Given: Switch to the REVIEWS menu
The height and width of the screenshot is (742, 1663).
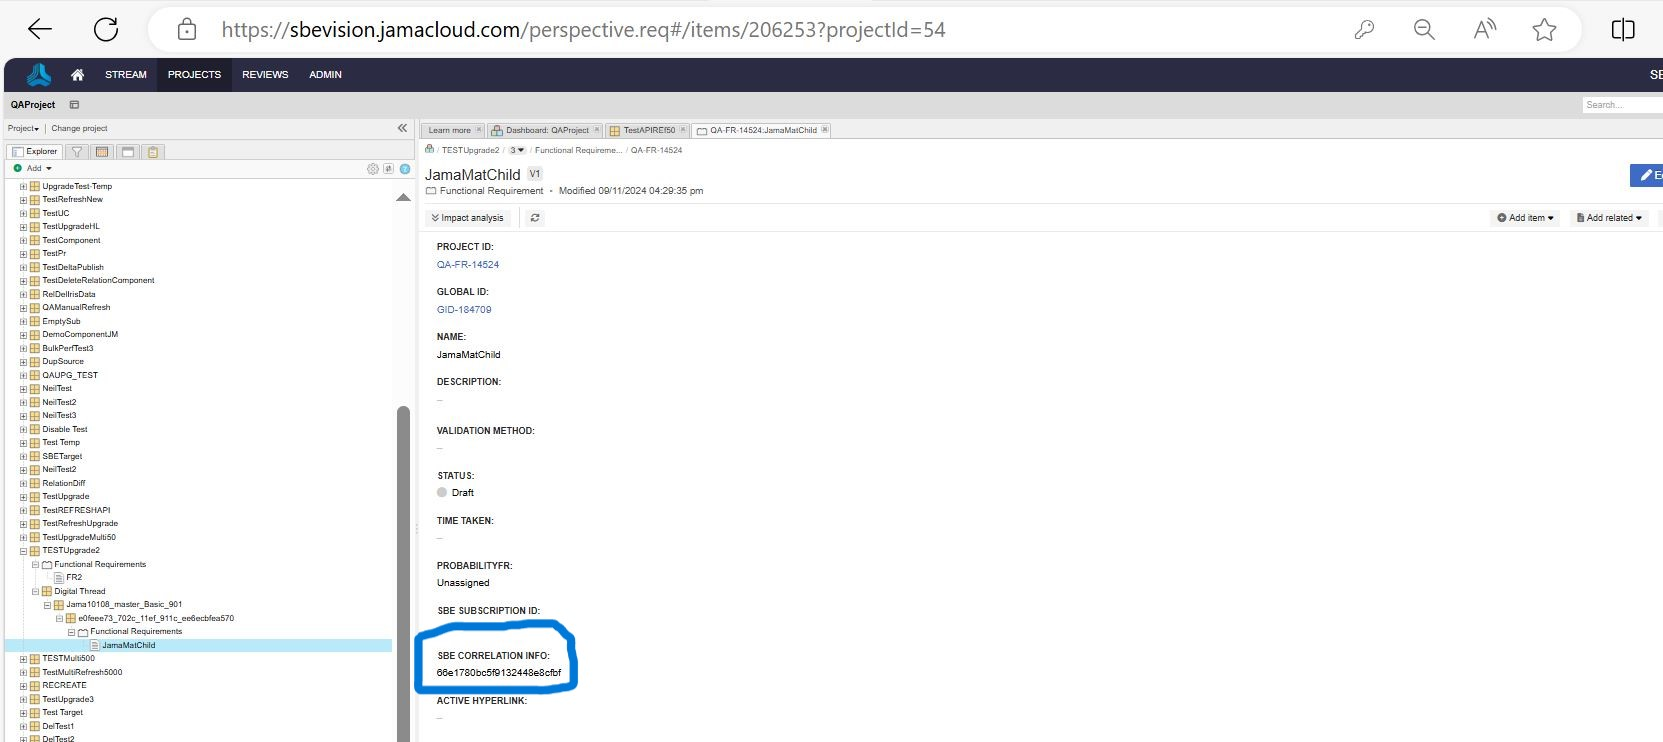Looking at the screenshot, I should tap(265, 75).
